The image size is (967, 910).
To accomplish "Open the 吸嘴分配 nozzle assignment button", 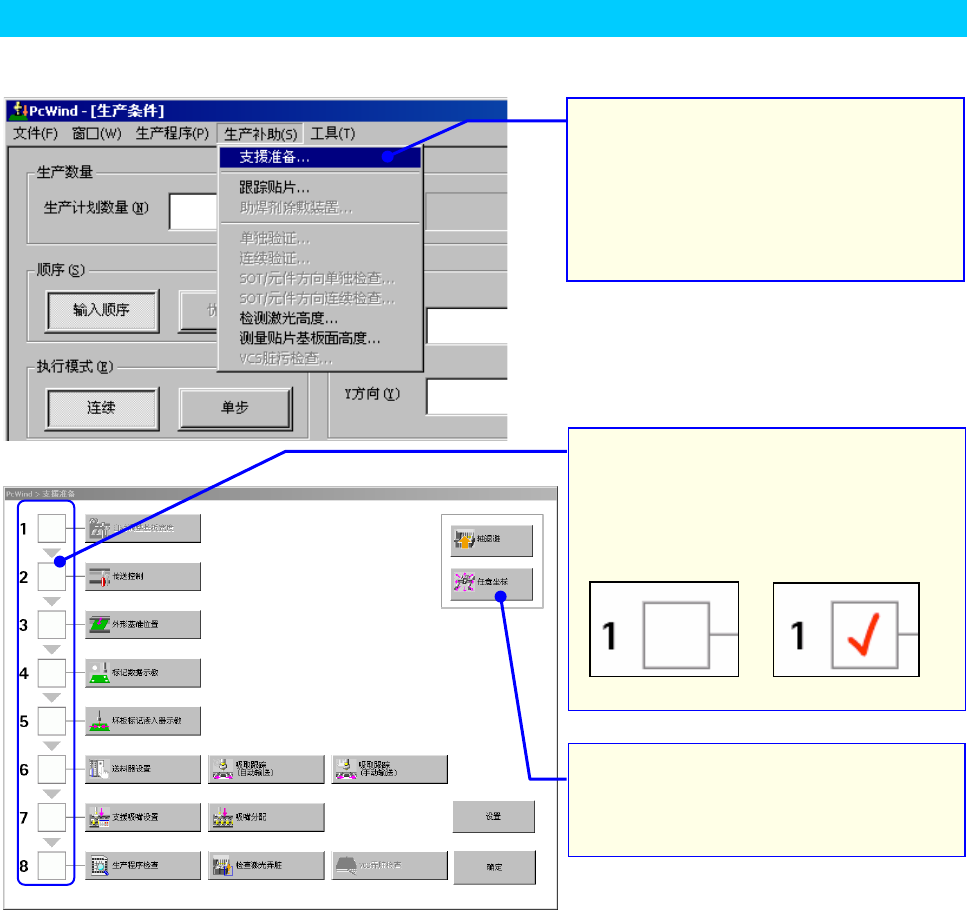I will [x=266, y=817].
